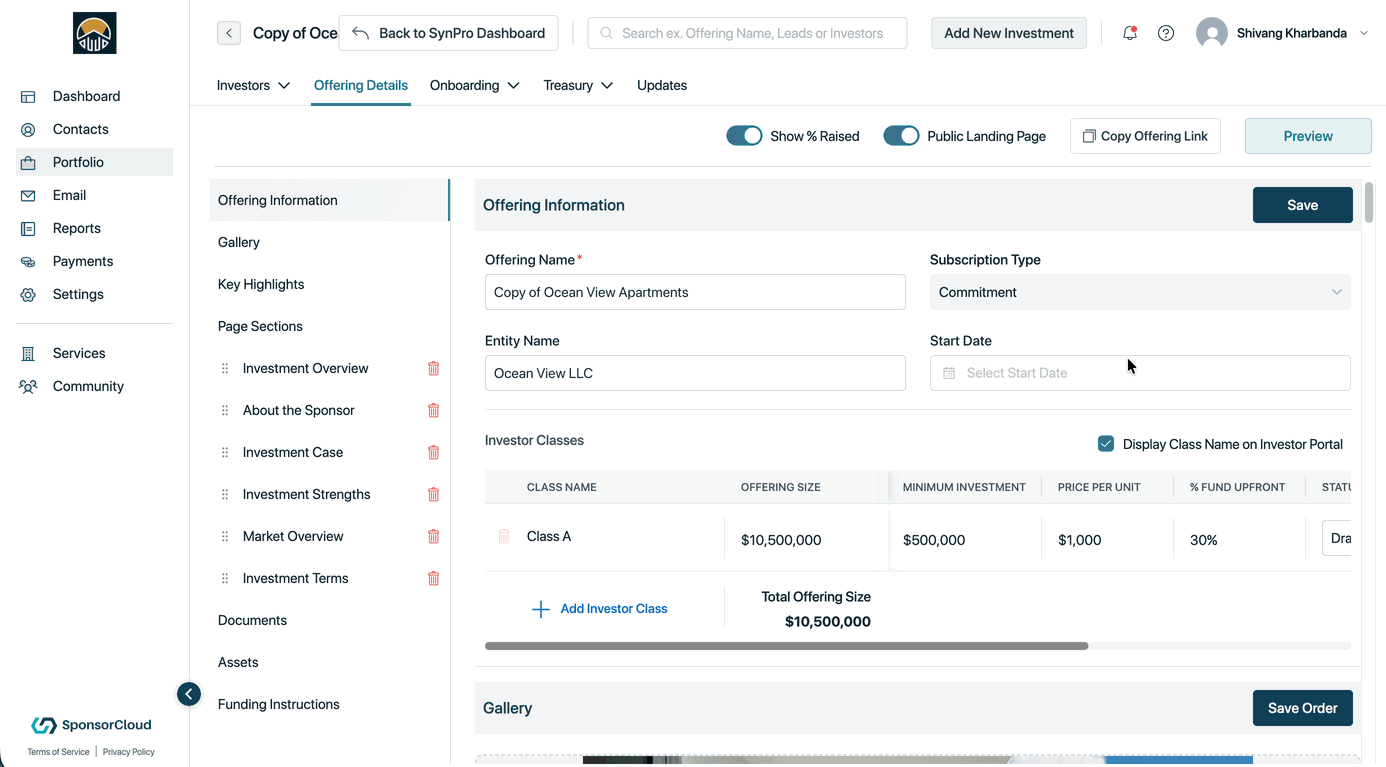Collapse sidebar with round chevron button
The image size is (1386, 767).
coord(189,694)
